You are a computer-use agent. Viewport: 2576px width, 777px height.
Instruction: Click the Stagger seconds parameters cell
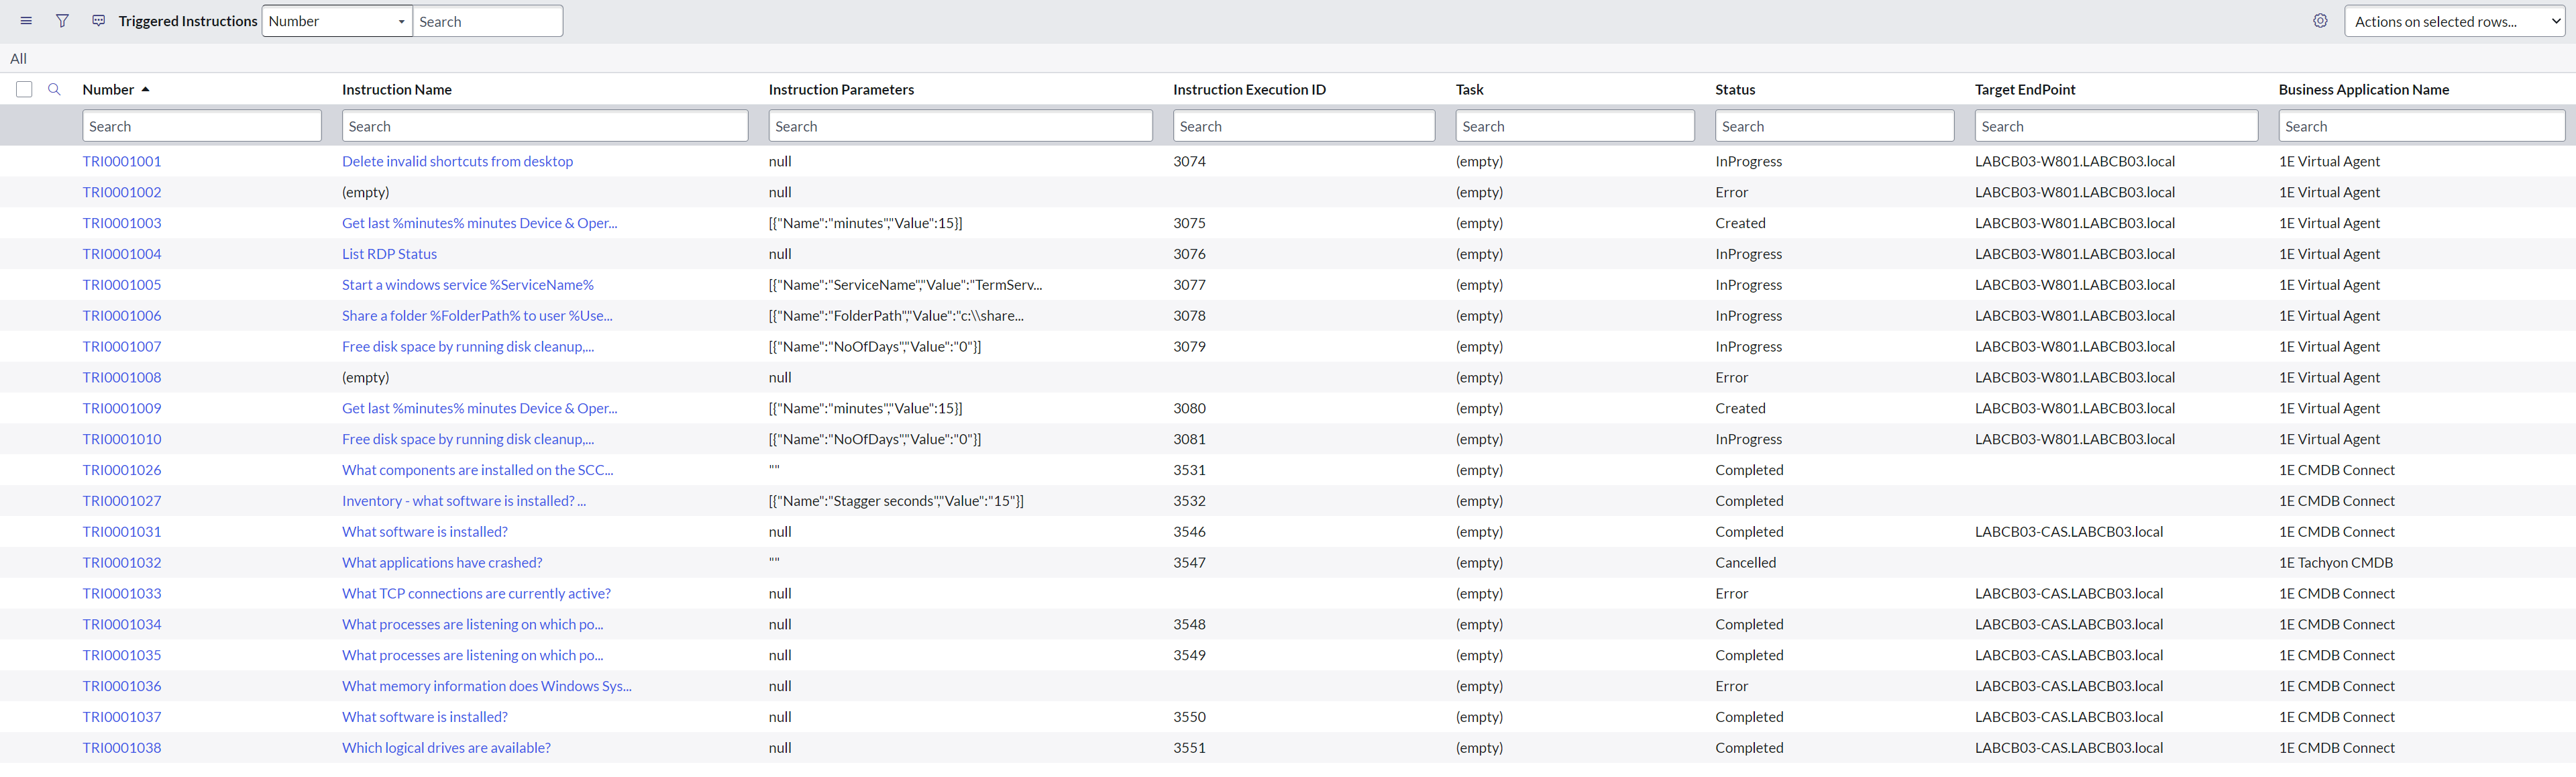(896, 501)
